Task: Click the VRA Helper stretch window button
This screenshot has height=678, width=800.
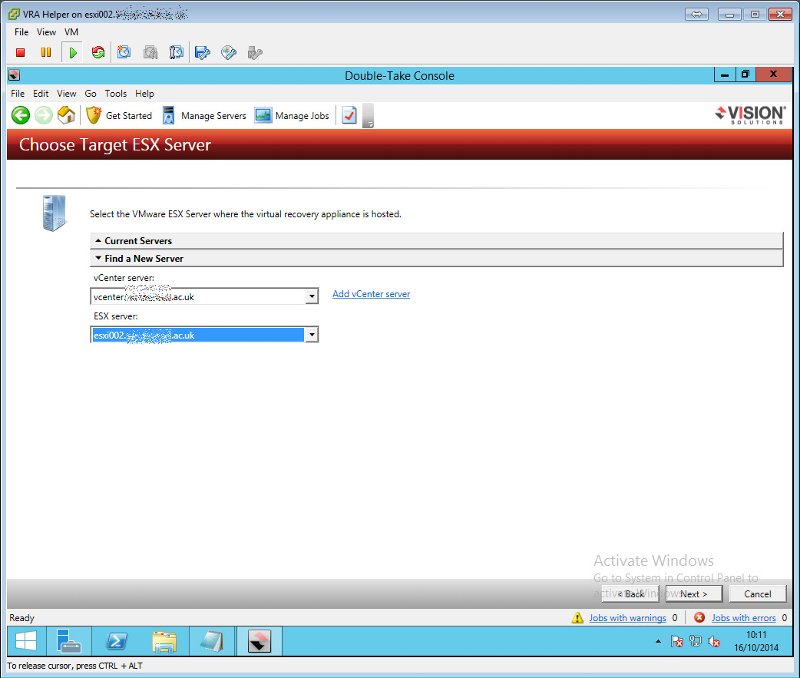Action: [x=696, y=14]
